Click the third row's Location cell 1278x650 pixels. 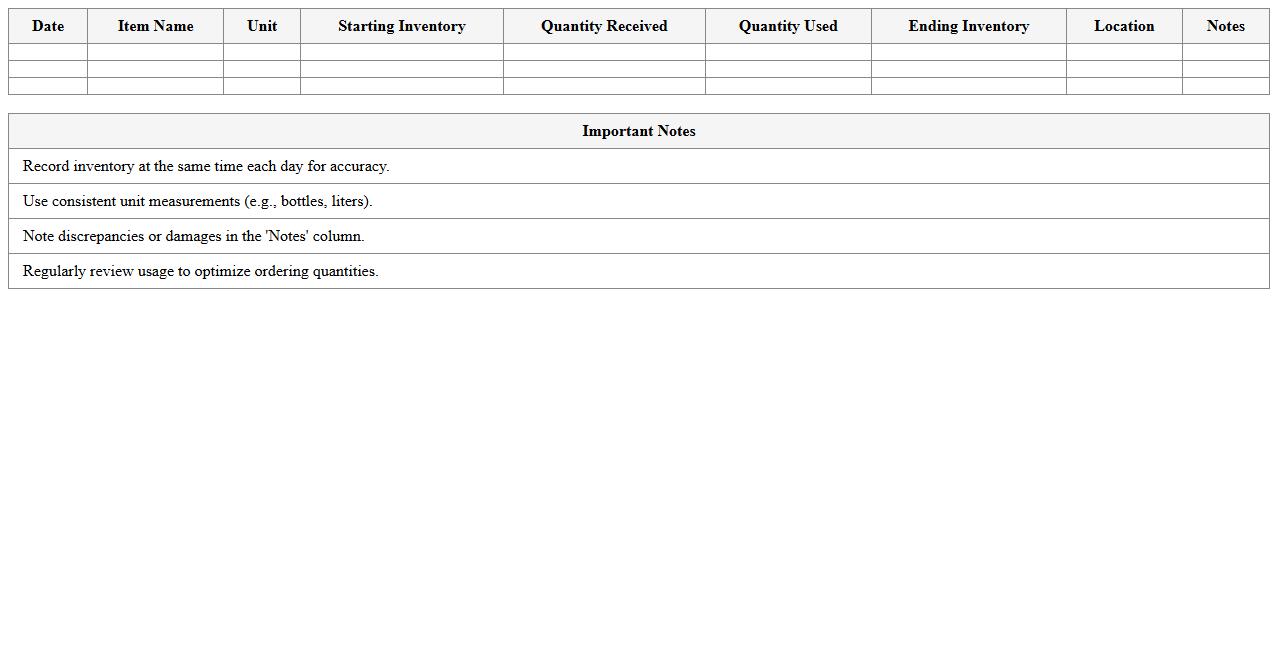[1124, 86]
